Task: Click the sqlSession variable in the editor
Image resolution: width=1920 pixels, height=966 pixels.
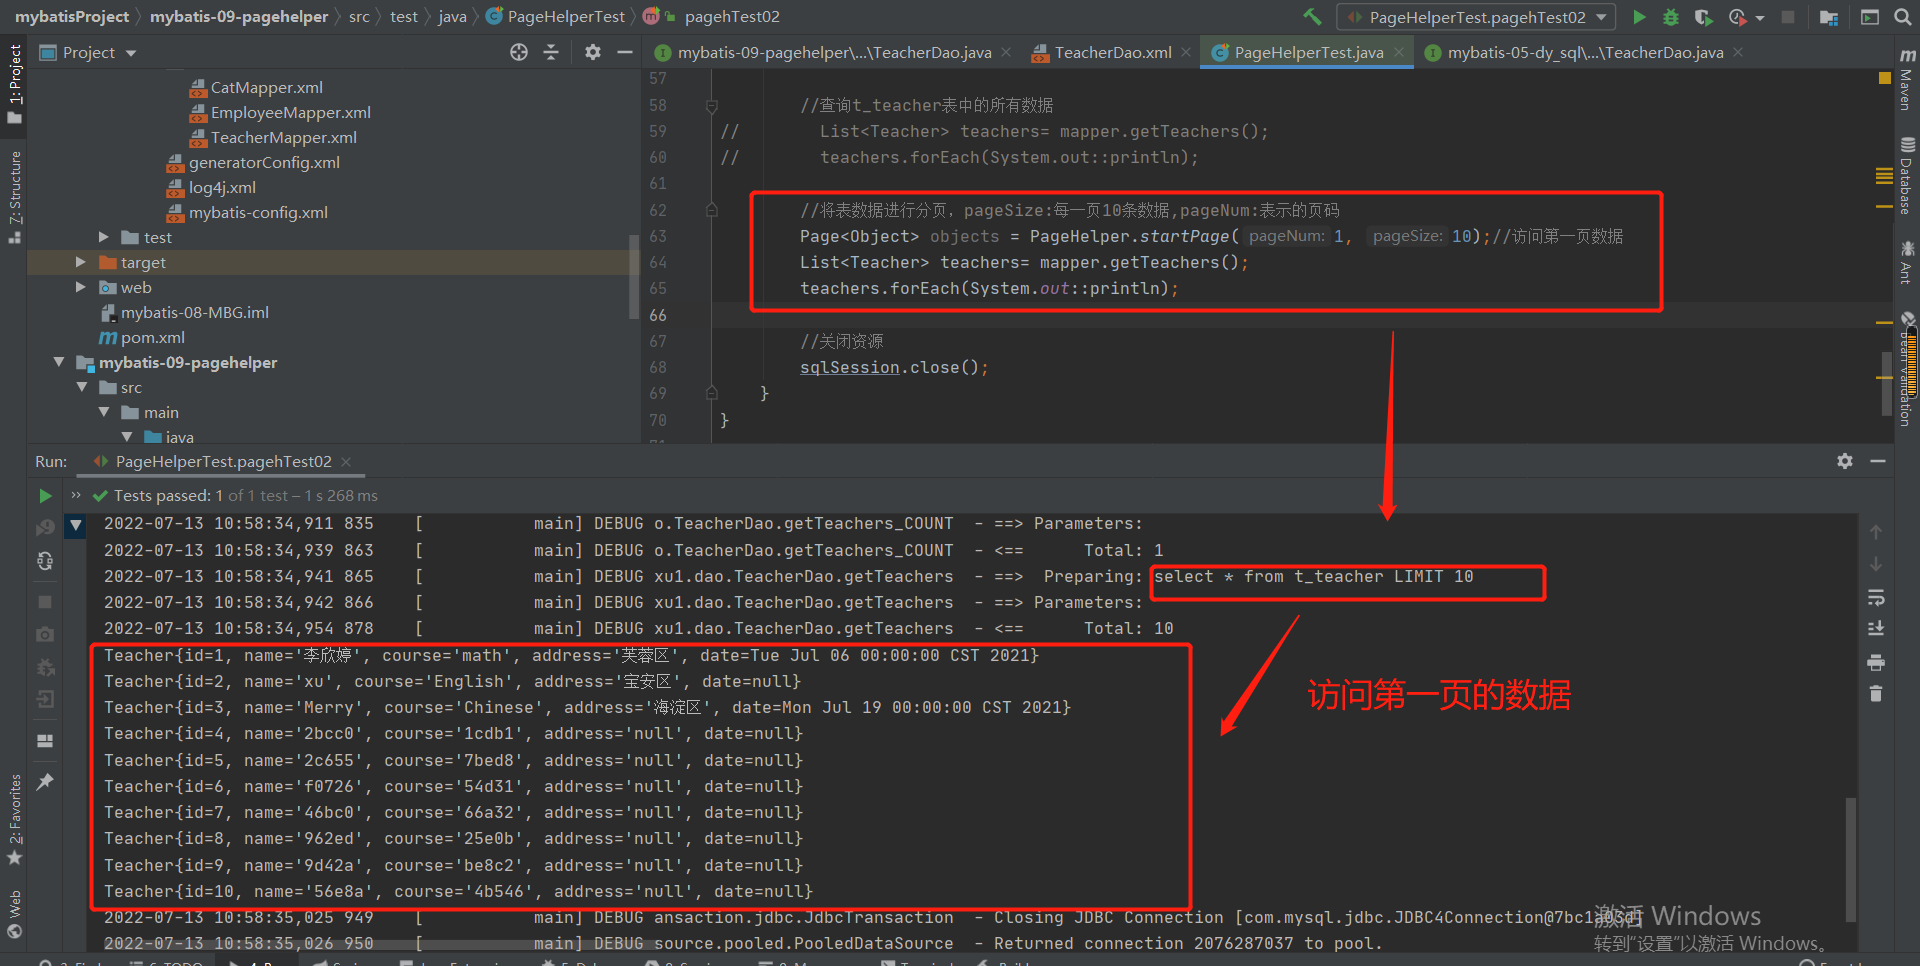Action: pos(849,367)
